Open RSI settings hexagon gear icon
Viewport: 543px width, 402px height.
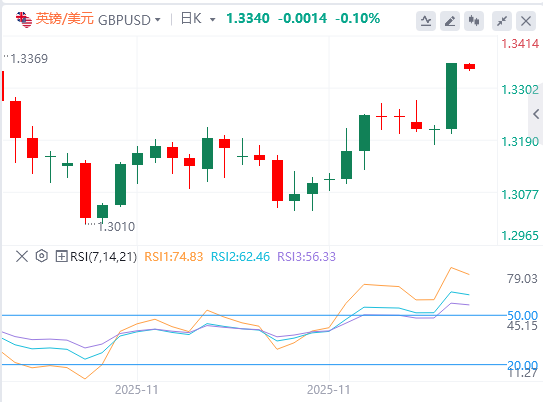point(42,256)
